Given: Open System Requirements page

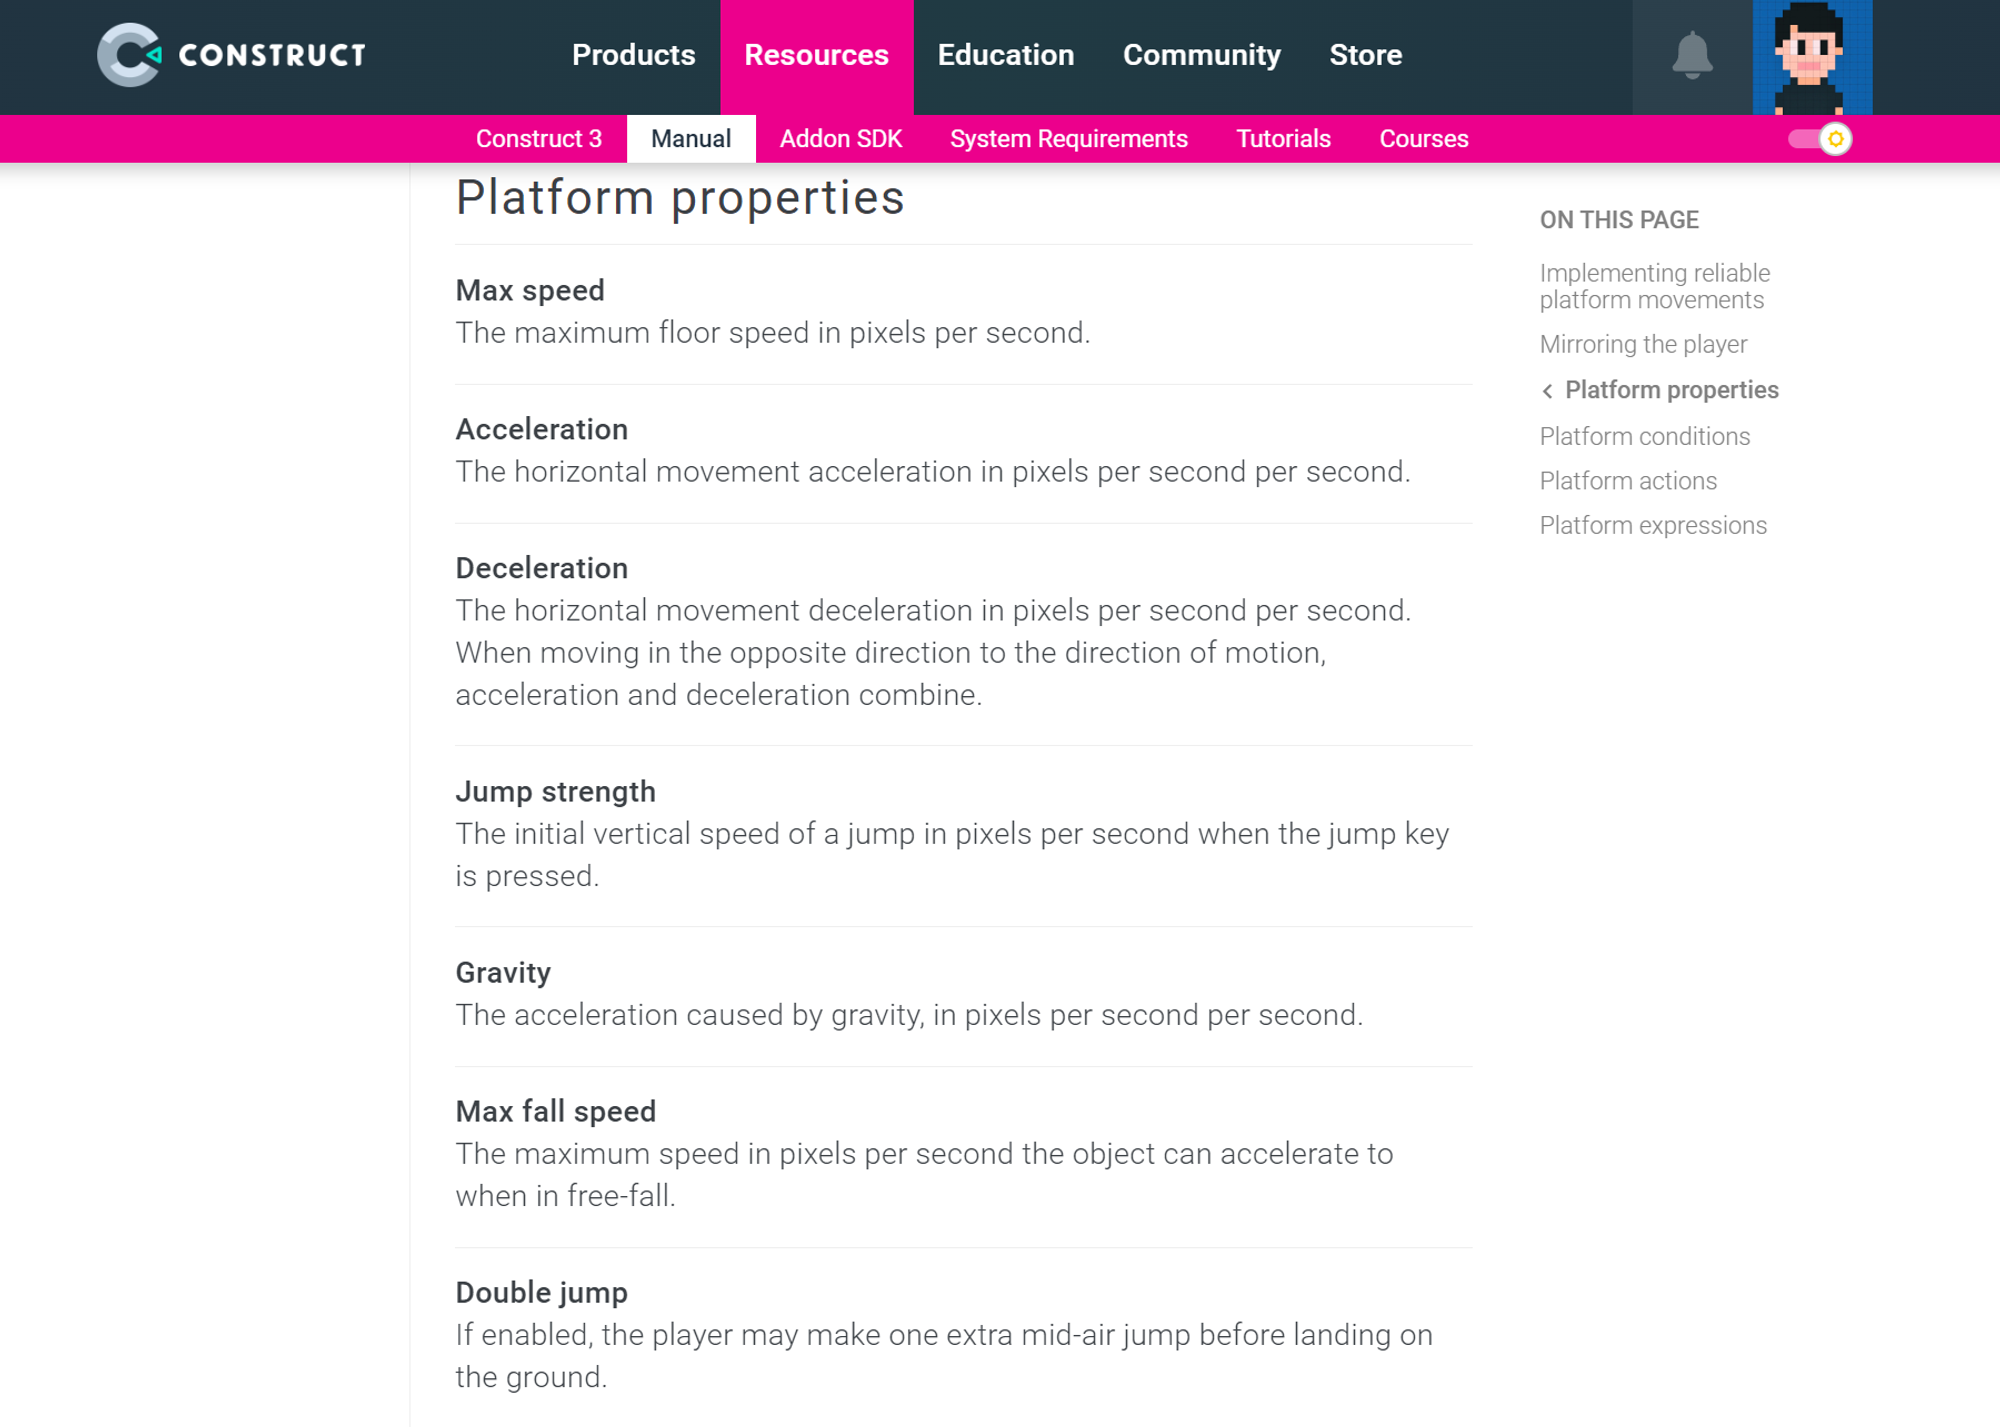Looking at the screenshot, I should pos(1068,139).
